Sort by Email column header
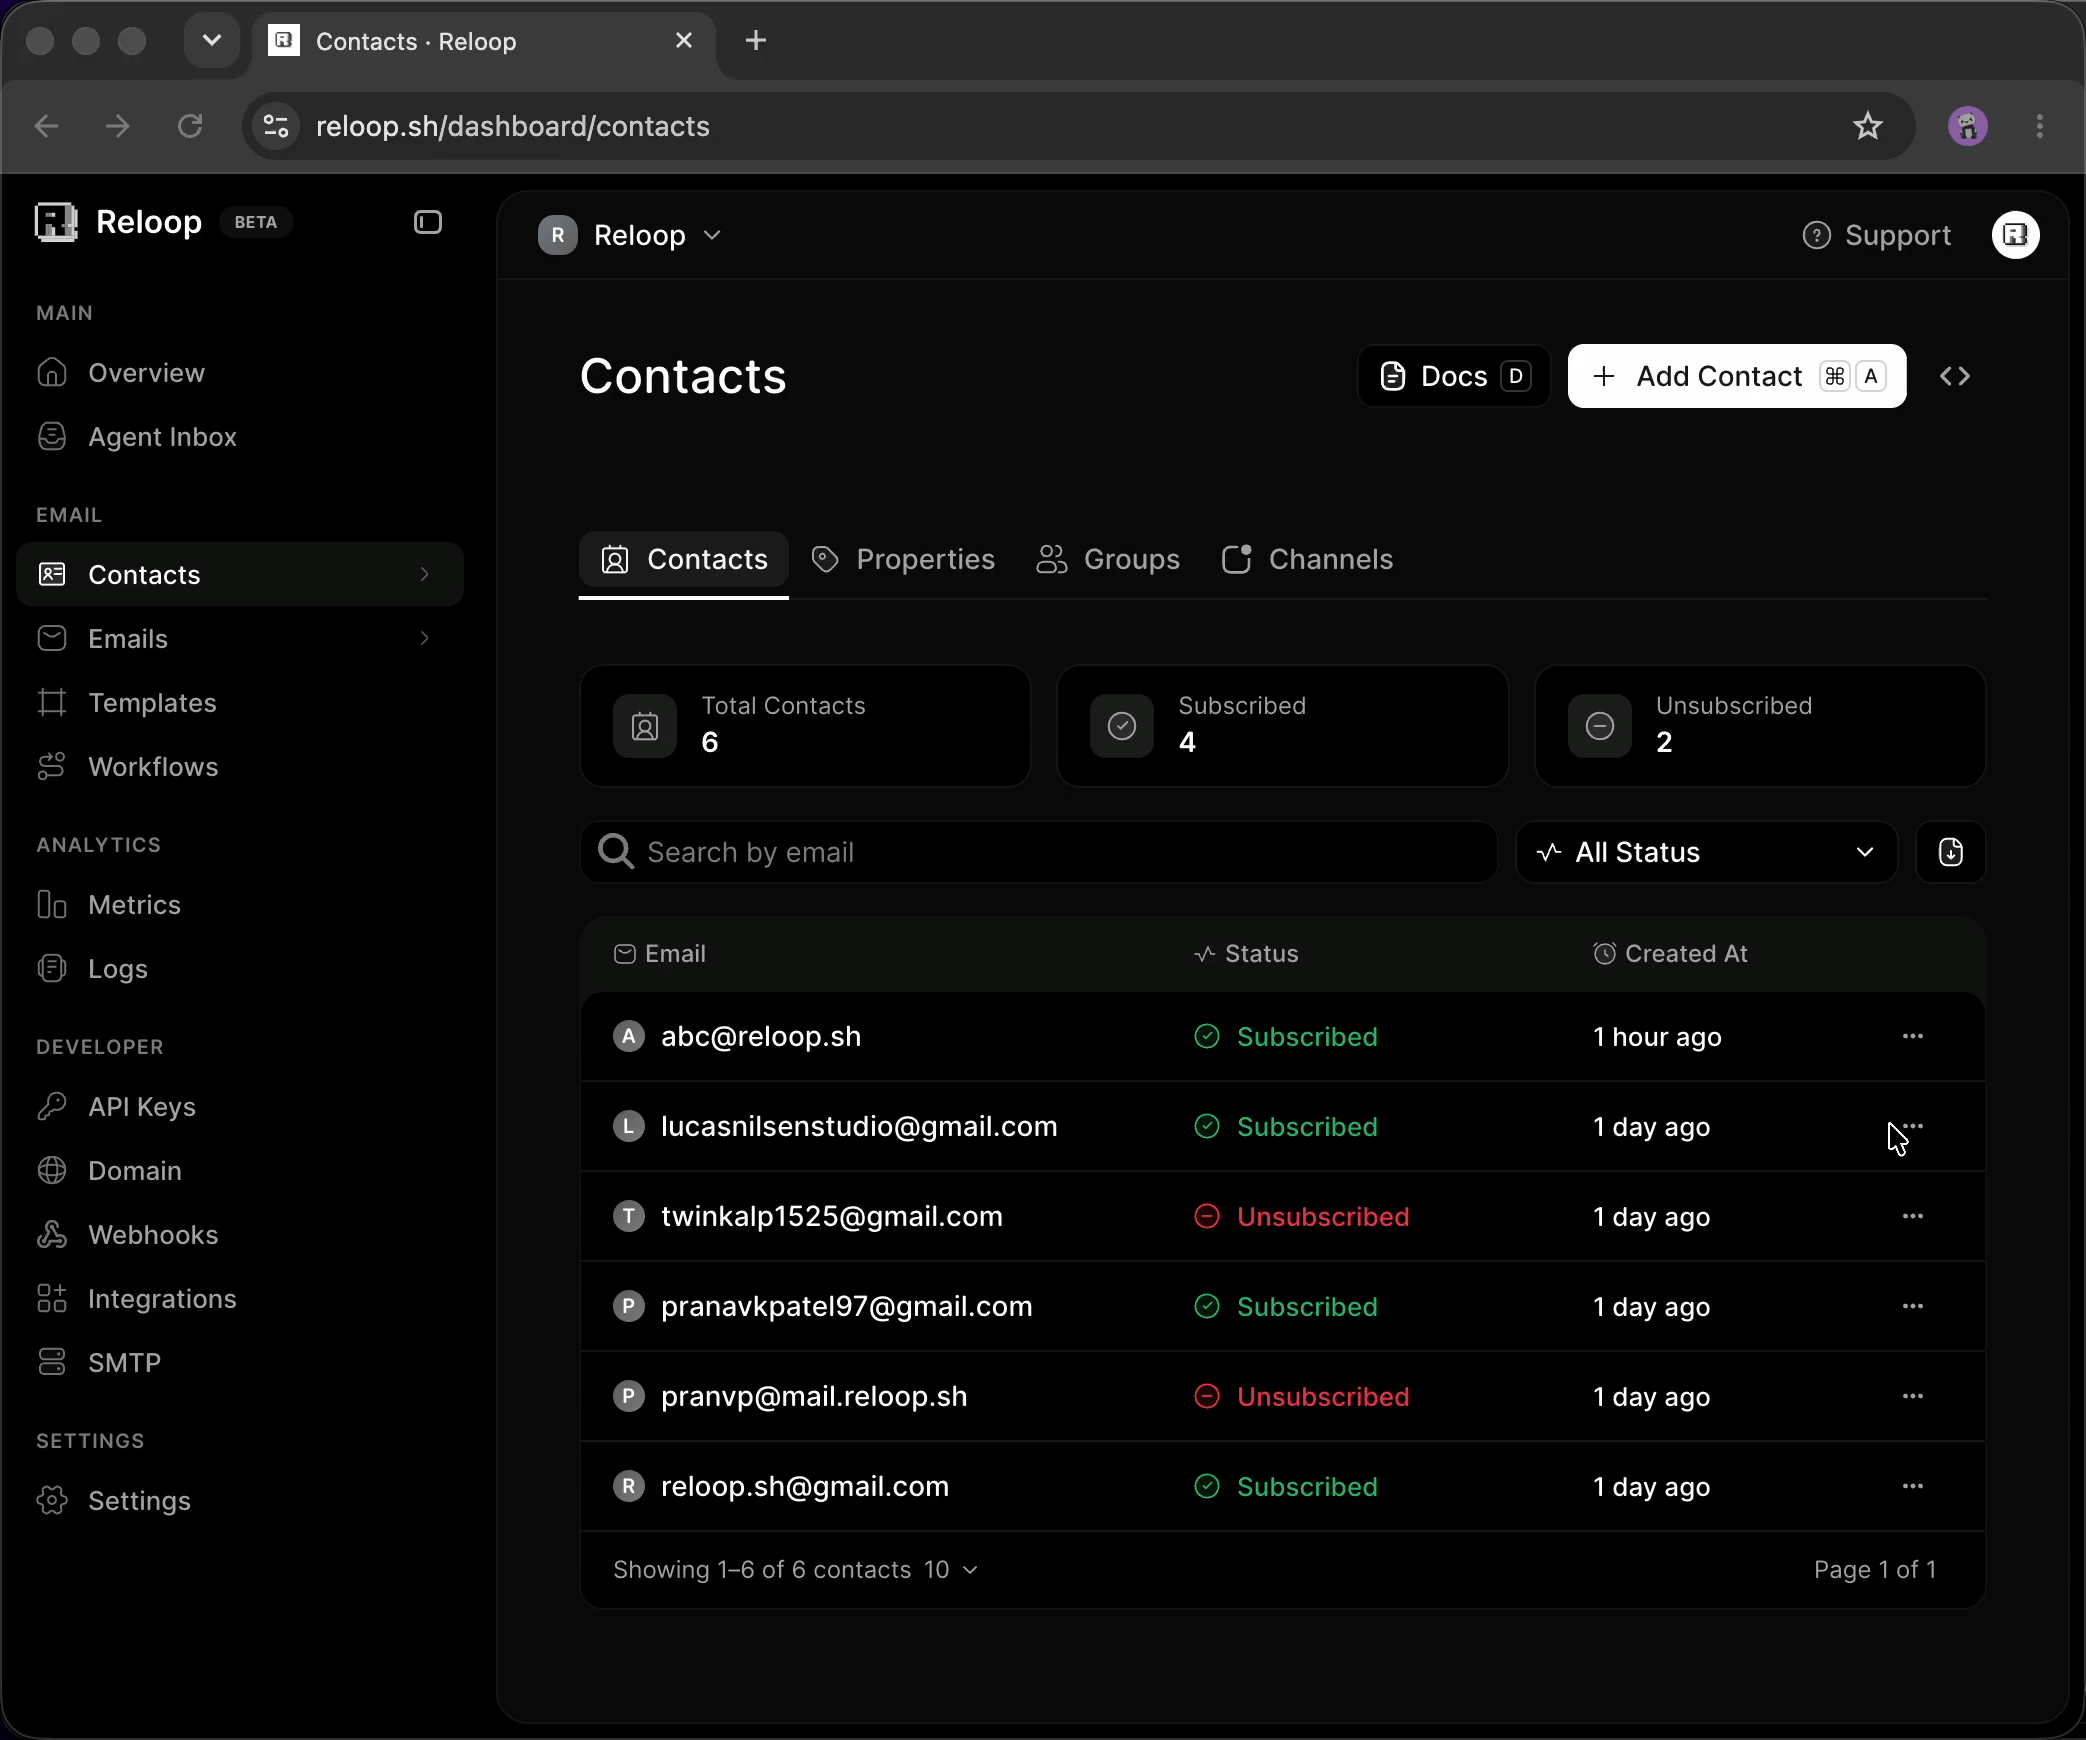The width and height of the screenshot is (2086, 1740). point(660,954)
